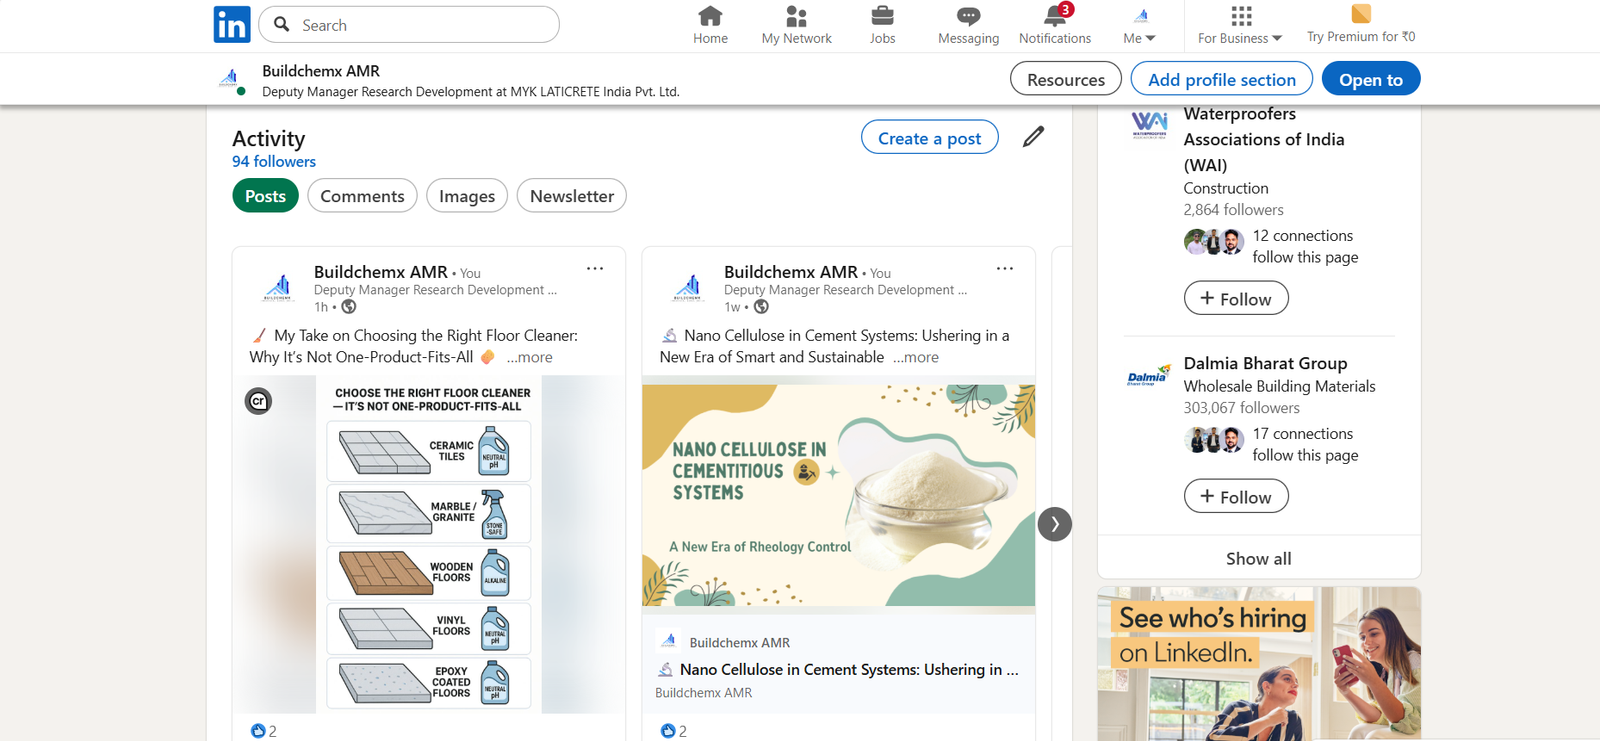The image size is (1600, 741).
Task: Open the Messaging chat icon
Action: tap(968, 16)
